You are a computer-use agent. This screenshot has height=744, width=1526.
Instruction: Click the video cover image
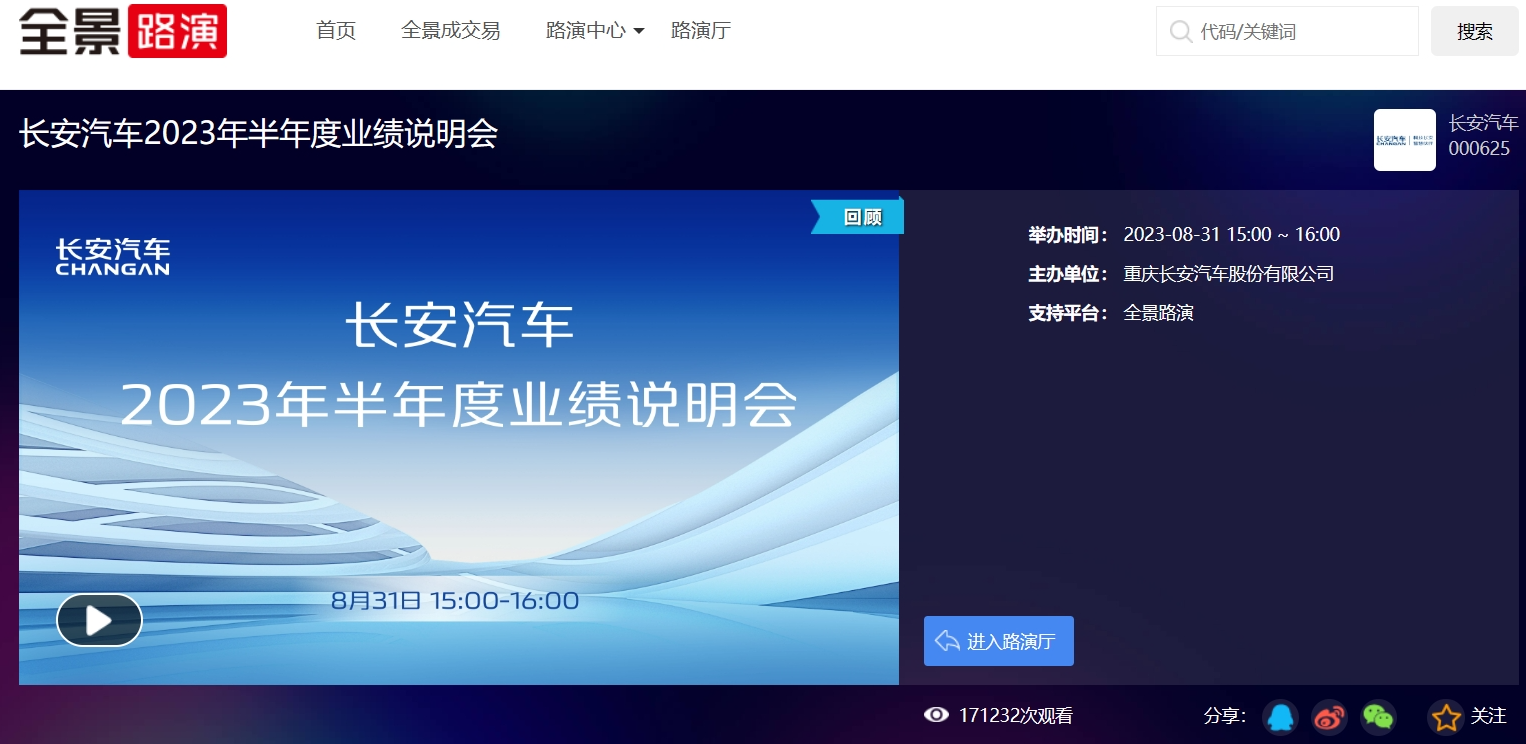459,438
